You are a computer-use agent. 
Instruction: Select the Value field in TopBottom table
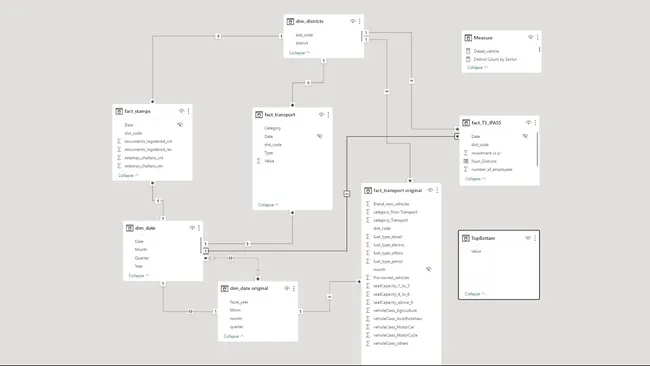point(476,251)
